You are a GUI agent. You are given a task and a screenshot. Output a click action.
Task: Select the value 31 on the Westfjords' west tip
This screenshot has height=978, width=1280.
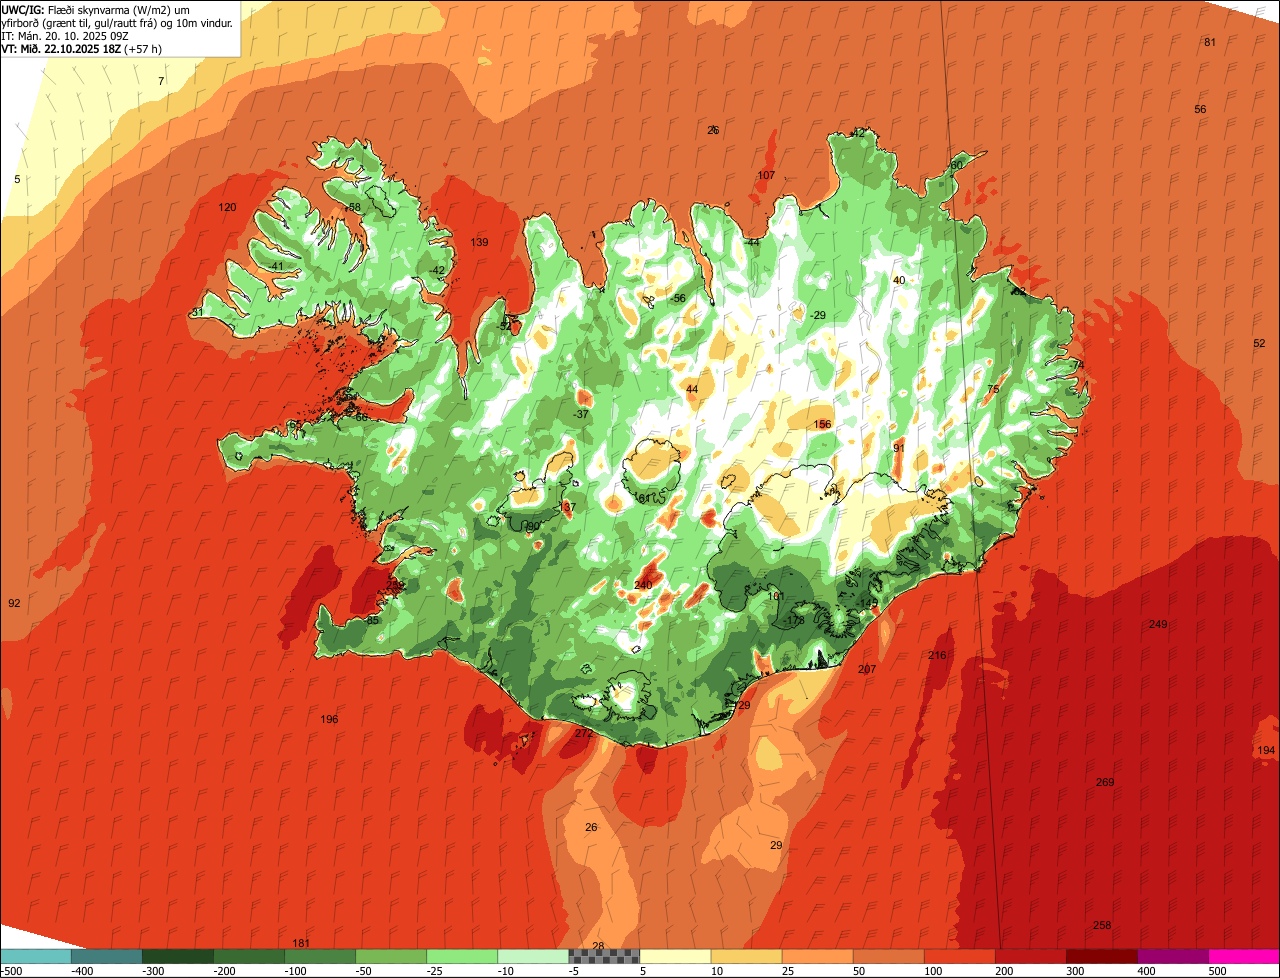[x=197, y=312]
